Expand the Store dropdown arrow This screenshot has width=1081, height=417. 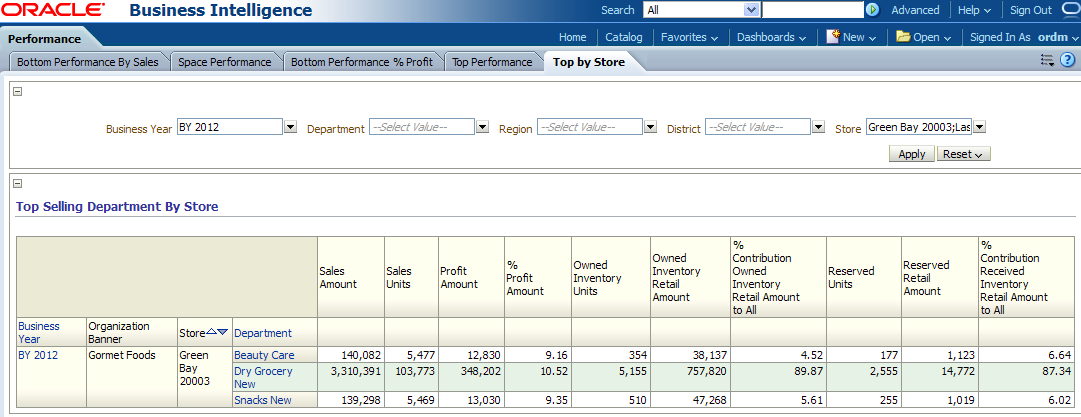(979, 128)
